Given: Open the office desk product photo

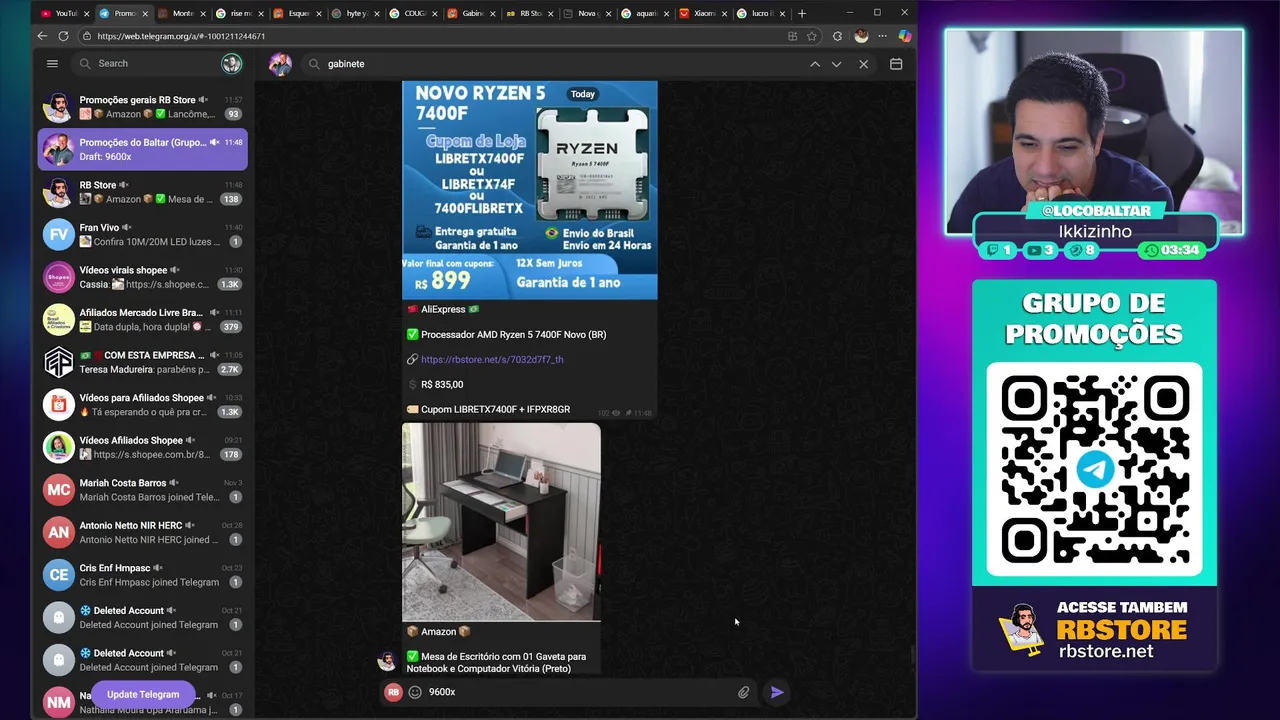Looking at the screenshot, I should 501,522.
